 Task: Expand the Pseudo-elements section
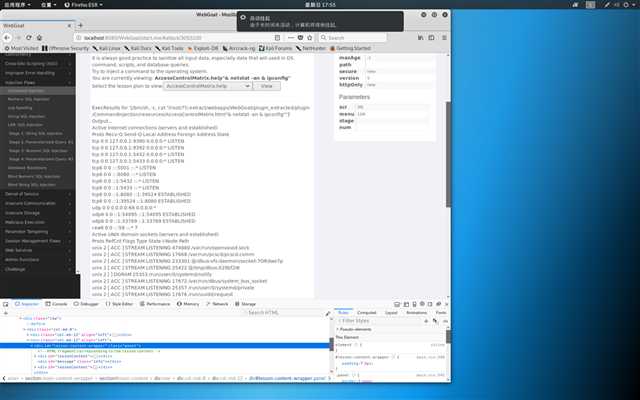355,329
